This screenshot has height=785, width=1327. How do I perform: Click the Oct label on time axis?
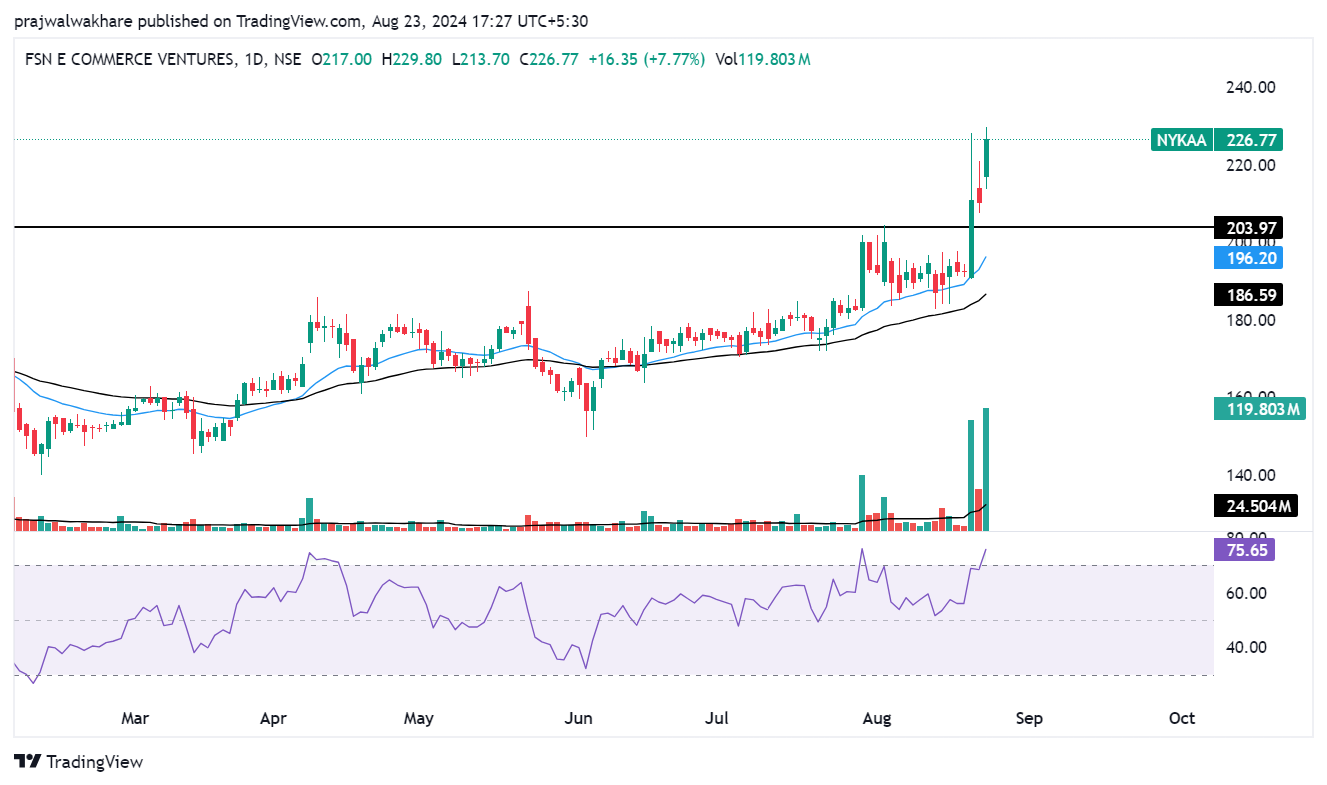(x=1182, y=718)
